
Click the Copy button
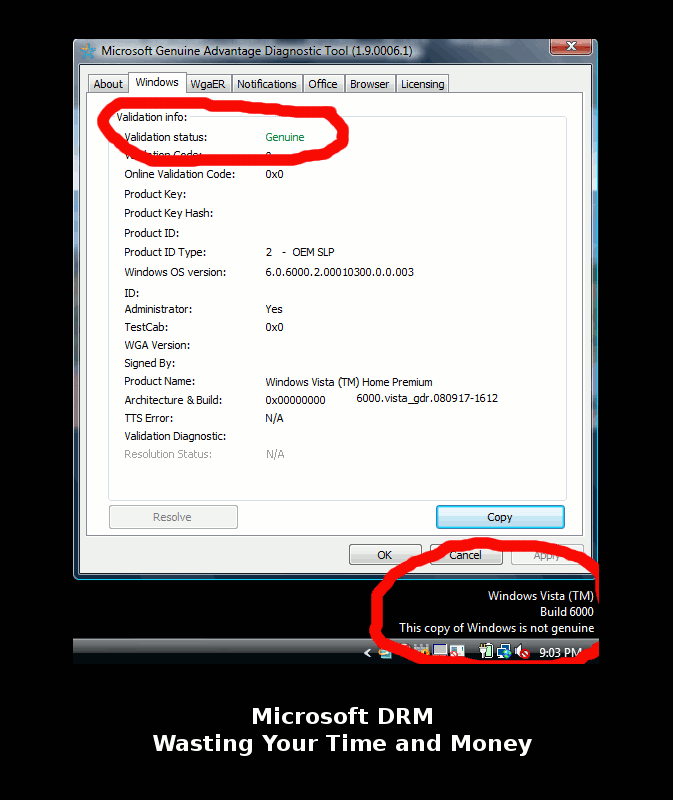(500, 517)
